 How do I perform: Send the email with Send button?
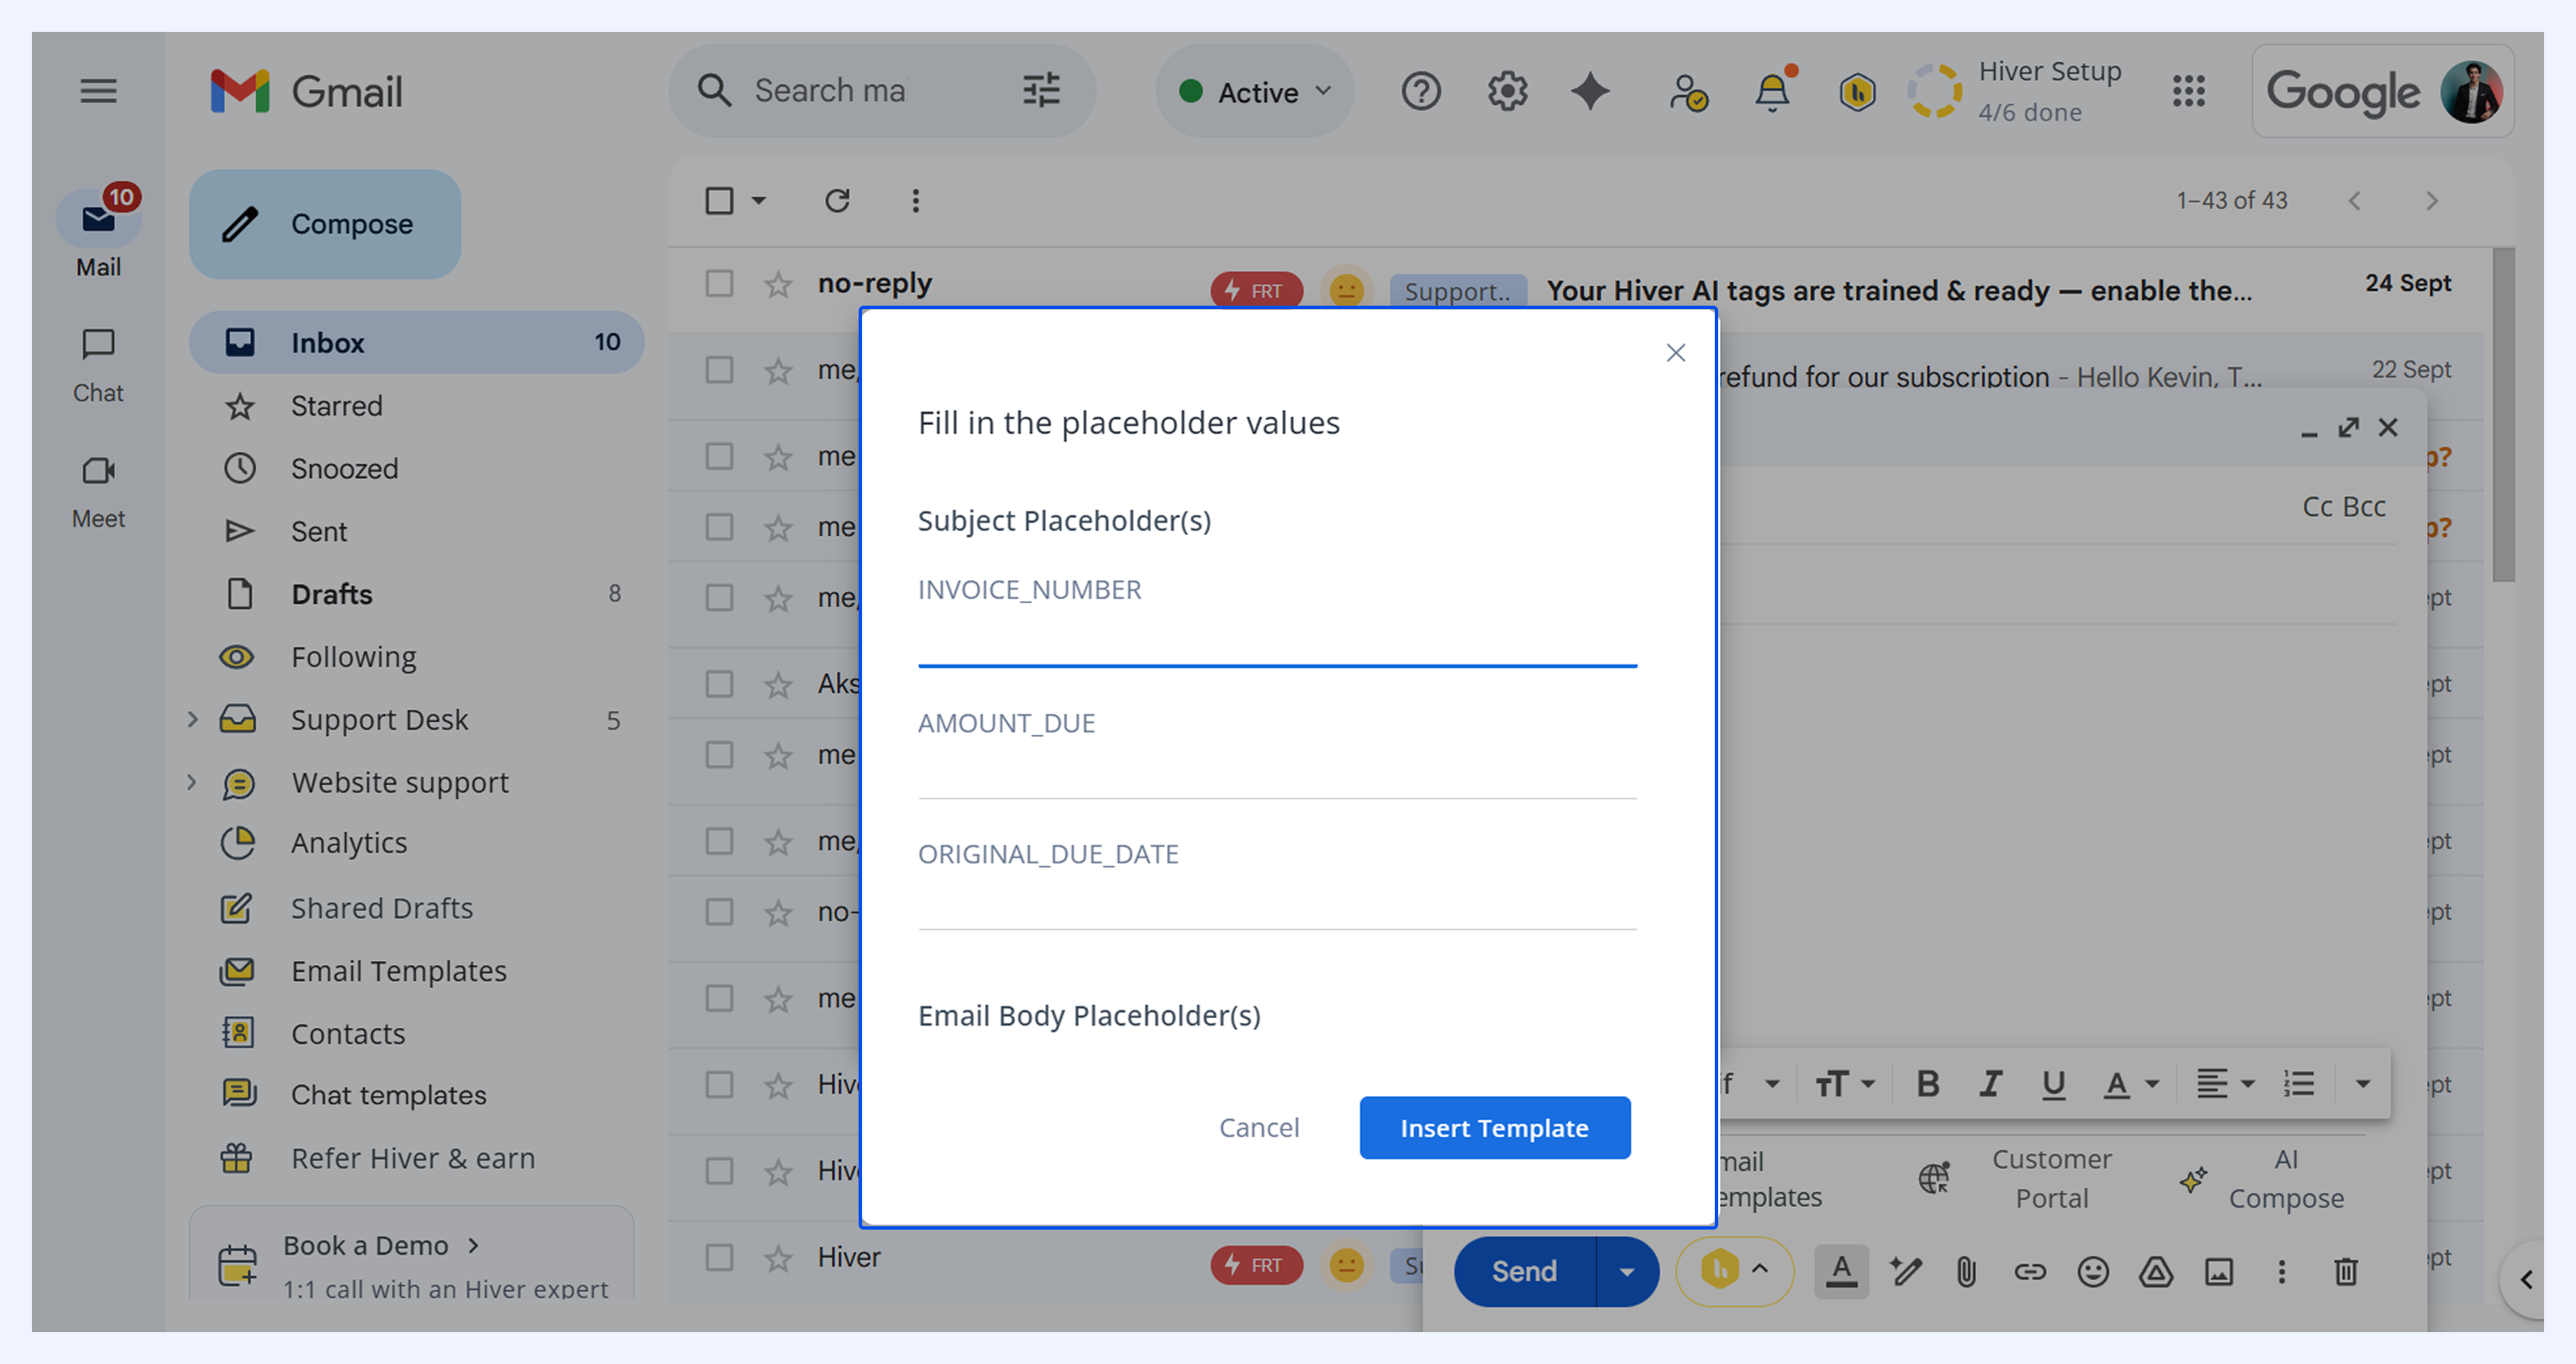click(x=1525, y=1271)
